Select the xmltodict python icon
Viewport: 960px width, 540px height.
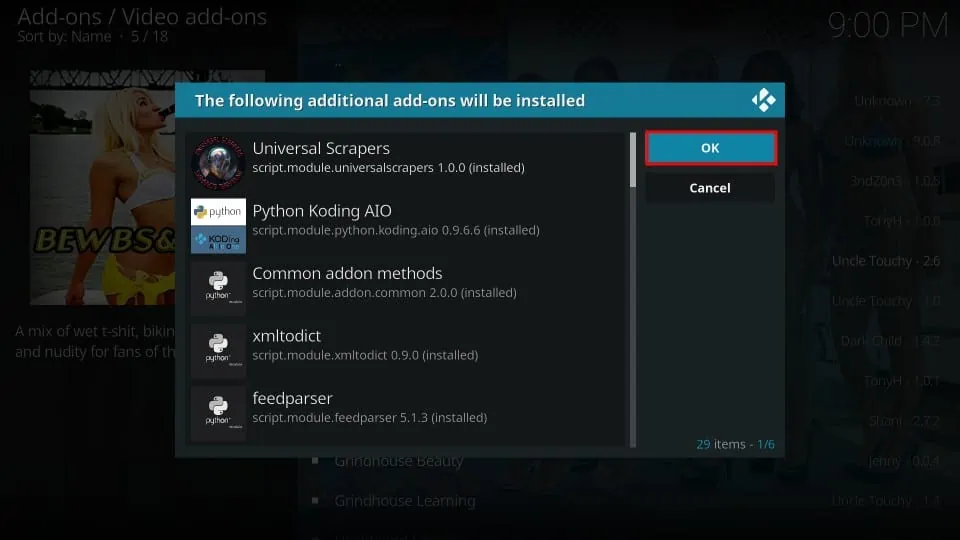click(218, 350)
